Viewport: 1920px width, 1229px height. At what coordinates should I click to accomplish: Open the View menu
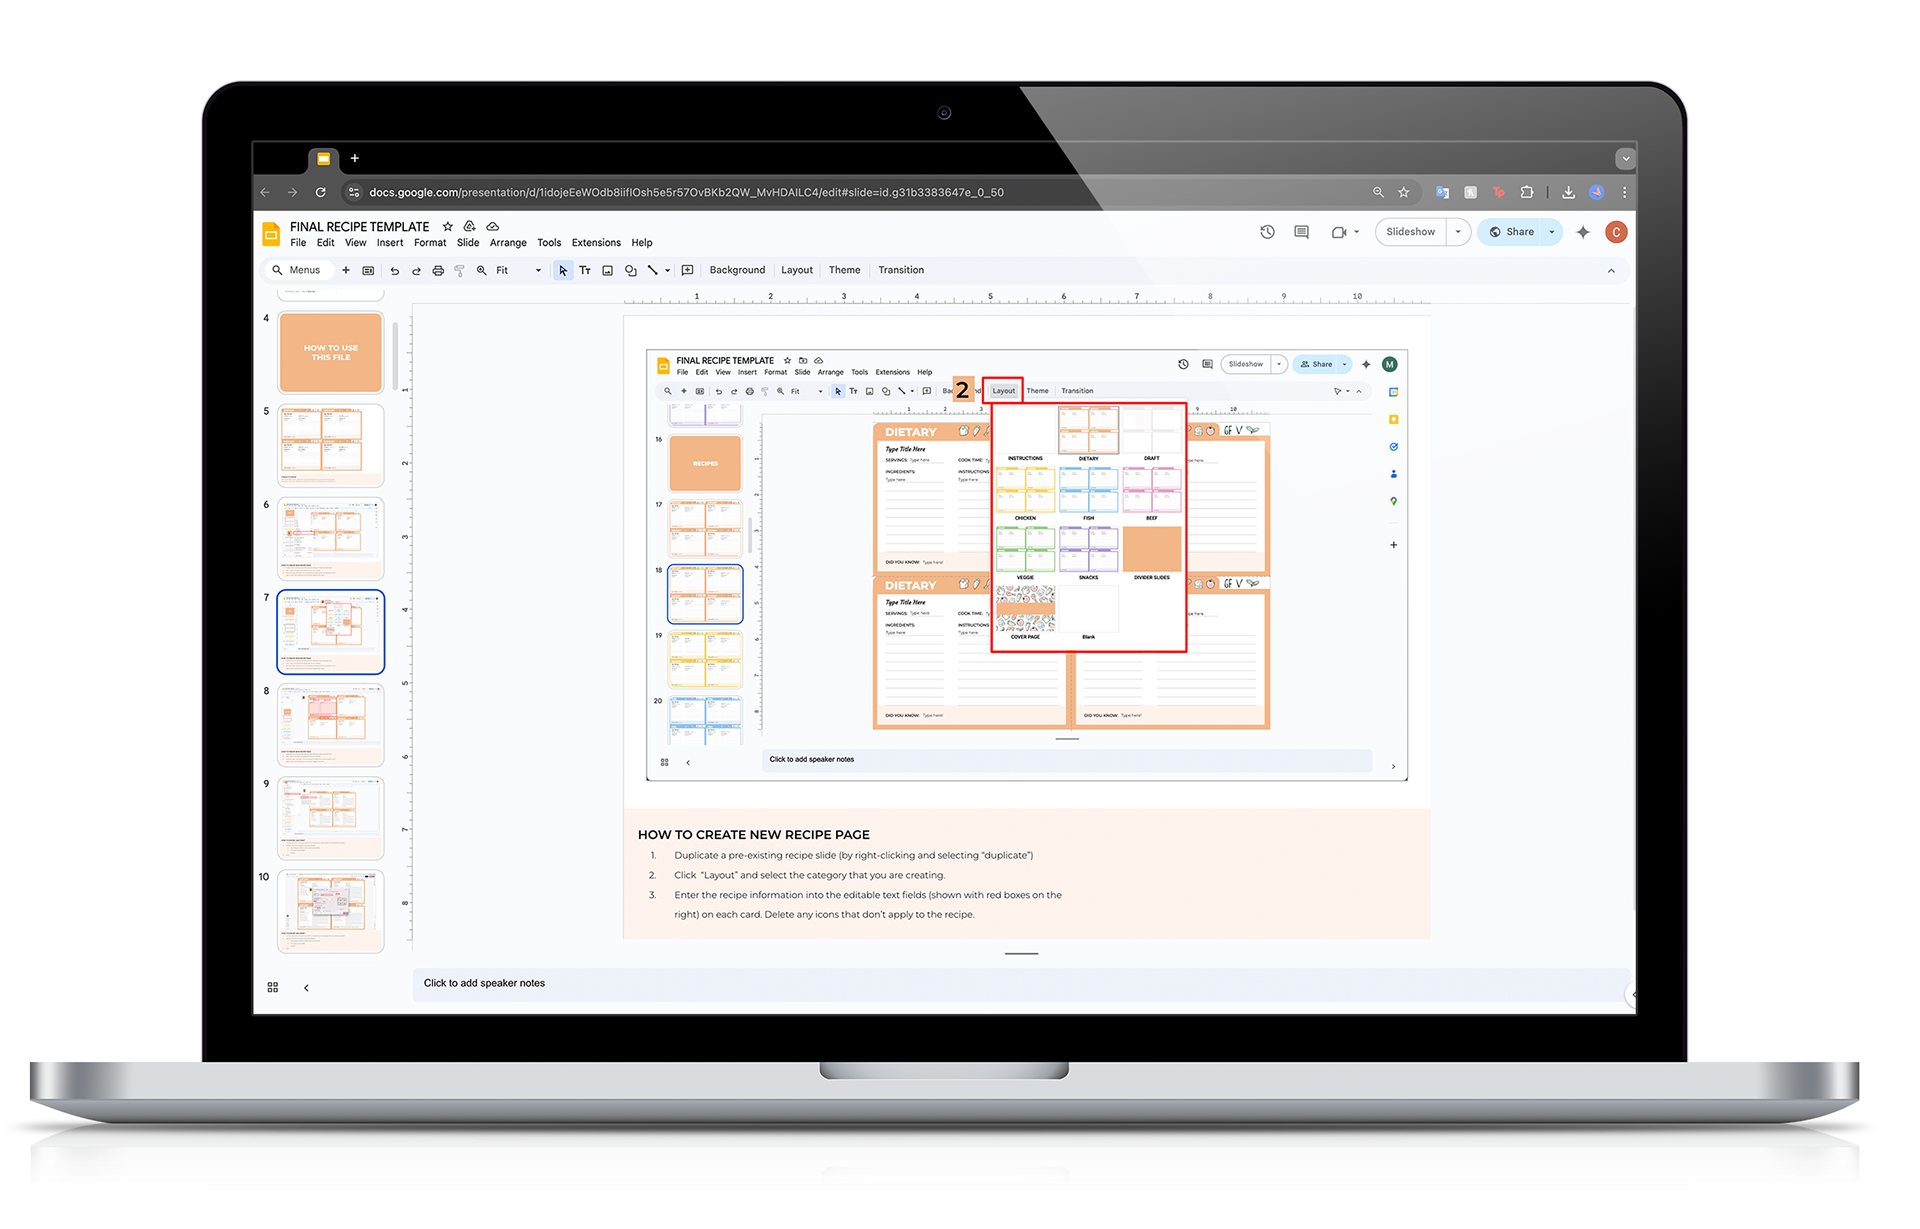click(x=356, y=243)
